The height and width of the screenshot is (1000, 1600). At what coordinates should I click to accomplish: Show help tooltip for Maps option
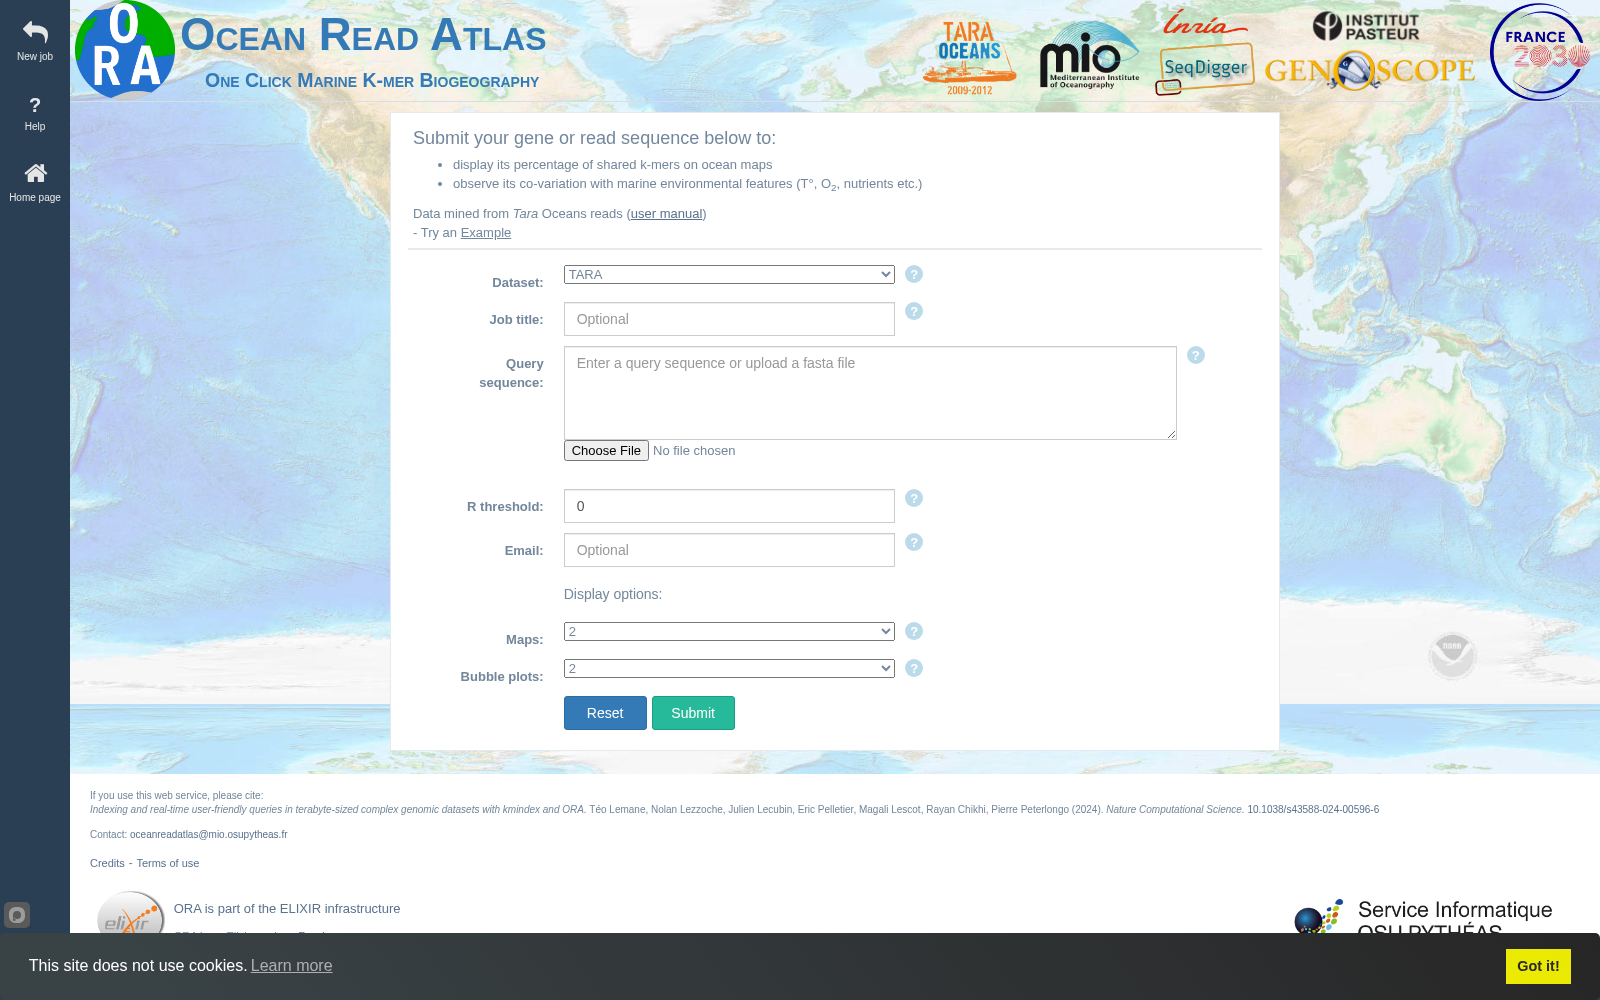pos(914,631)
